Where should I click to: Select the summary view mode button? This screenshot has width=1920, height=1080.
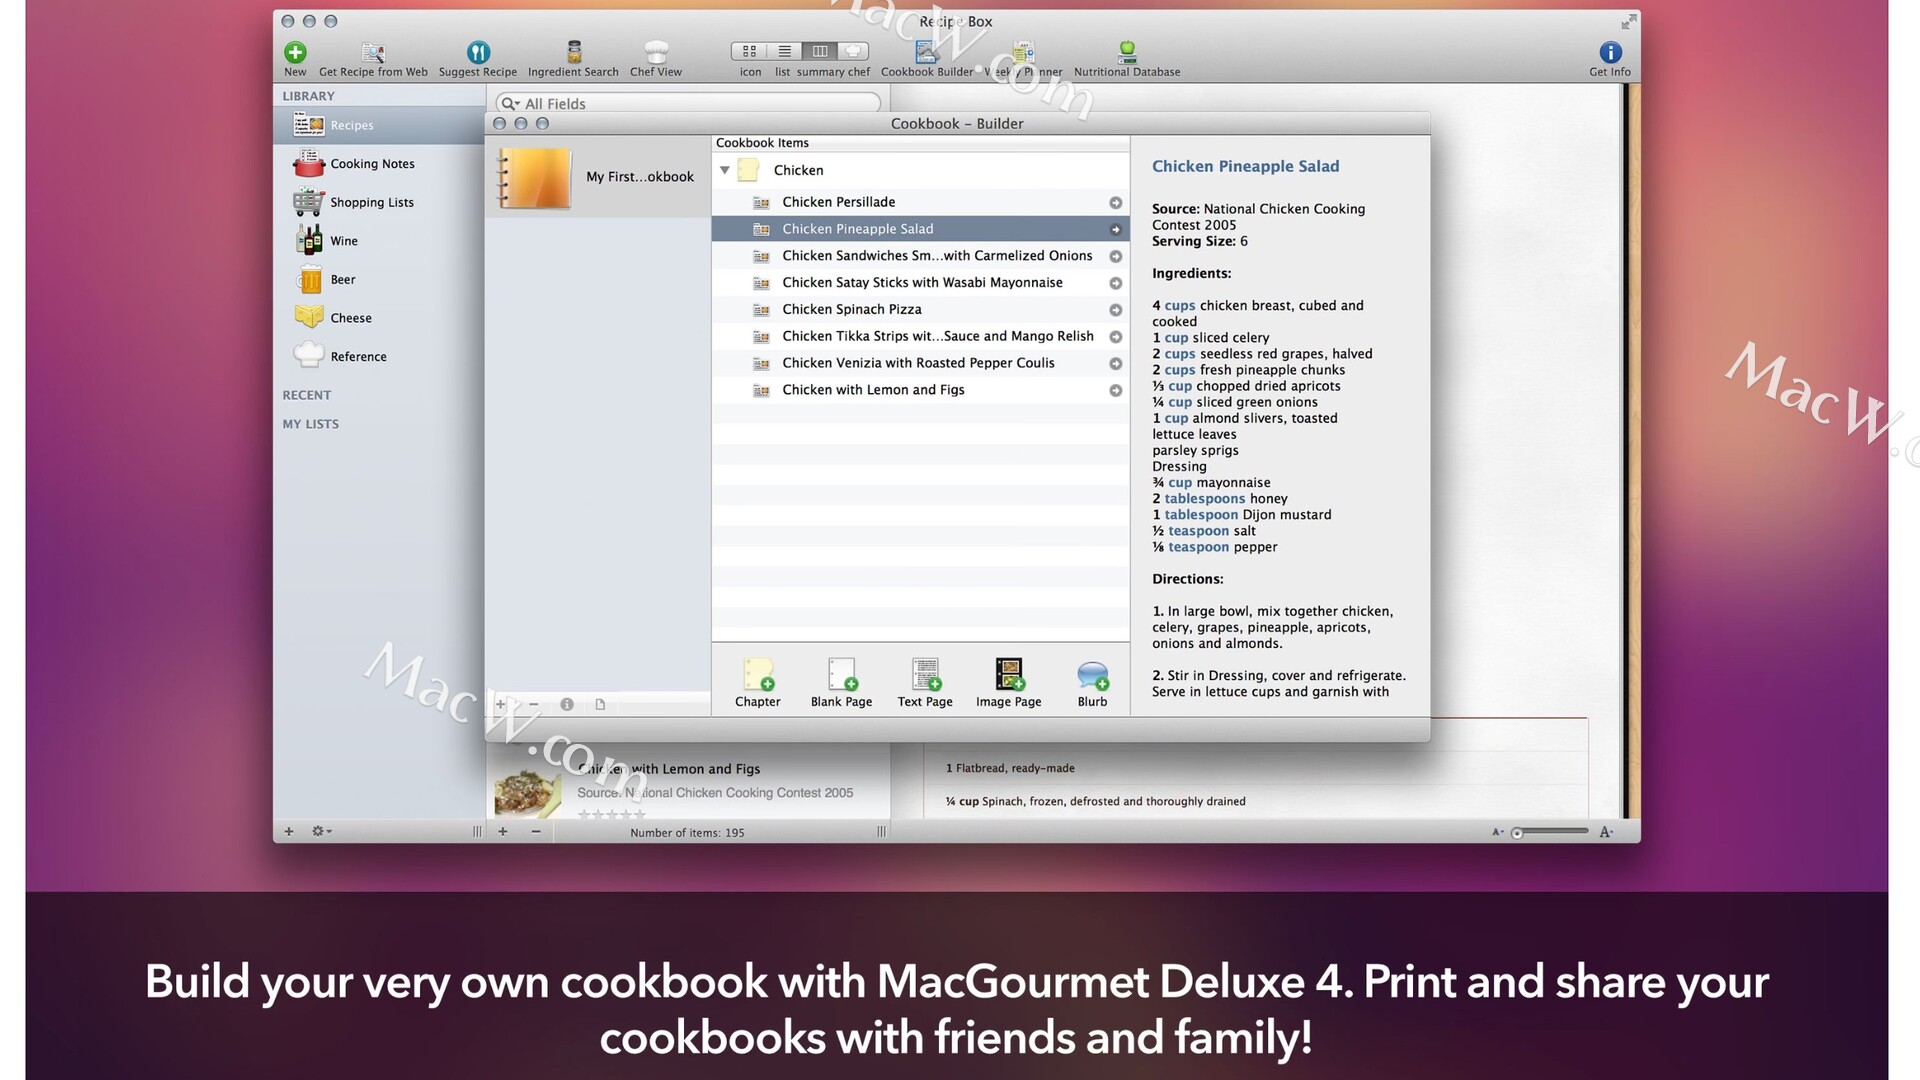coord(819,51)
